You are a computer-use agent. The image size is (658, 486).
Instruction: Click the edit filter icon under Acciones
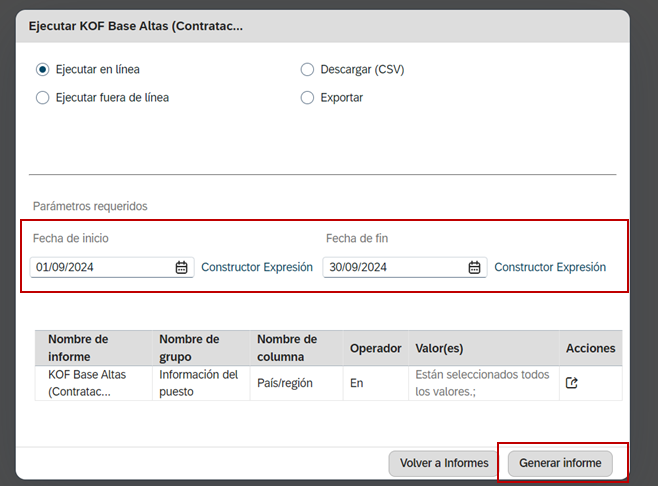(572, 383)
